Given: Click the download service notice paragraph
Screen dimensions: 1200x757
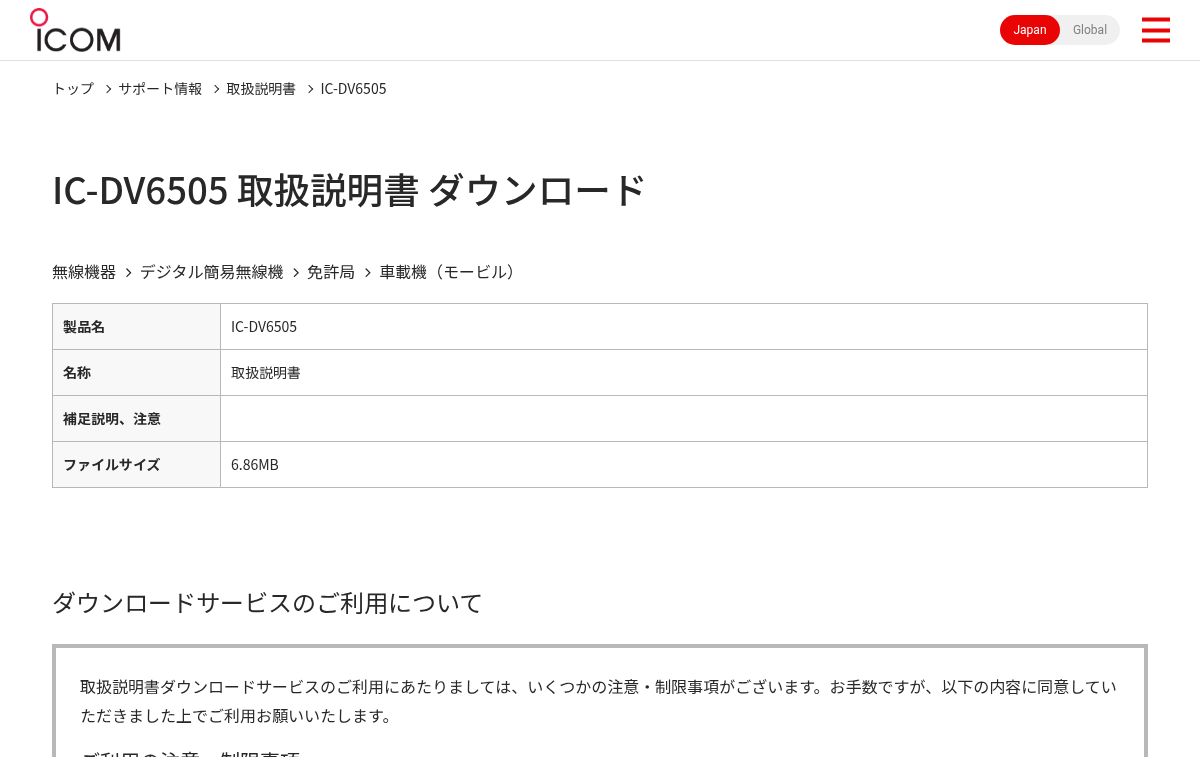Looking at the screenshot, I should click(x=598, y=701).
